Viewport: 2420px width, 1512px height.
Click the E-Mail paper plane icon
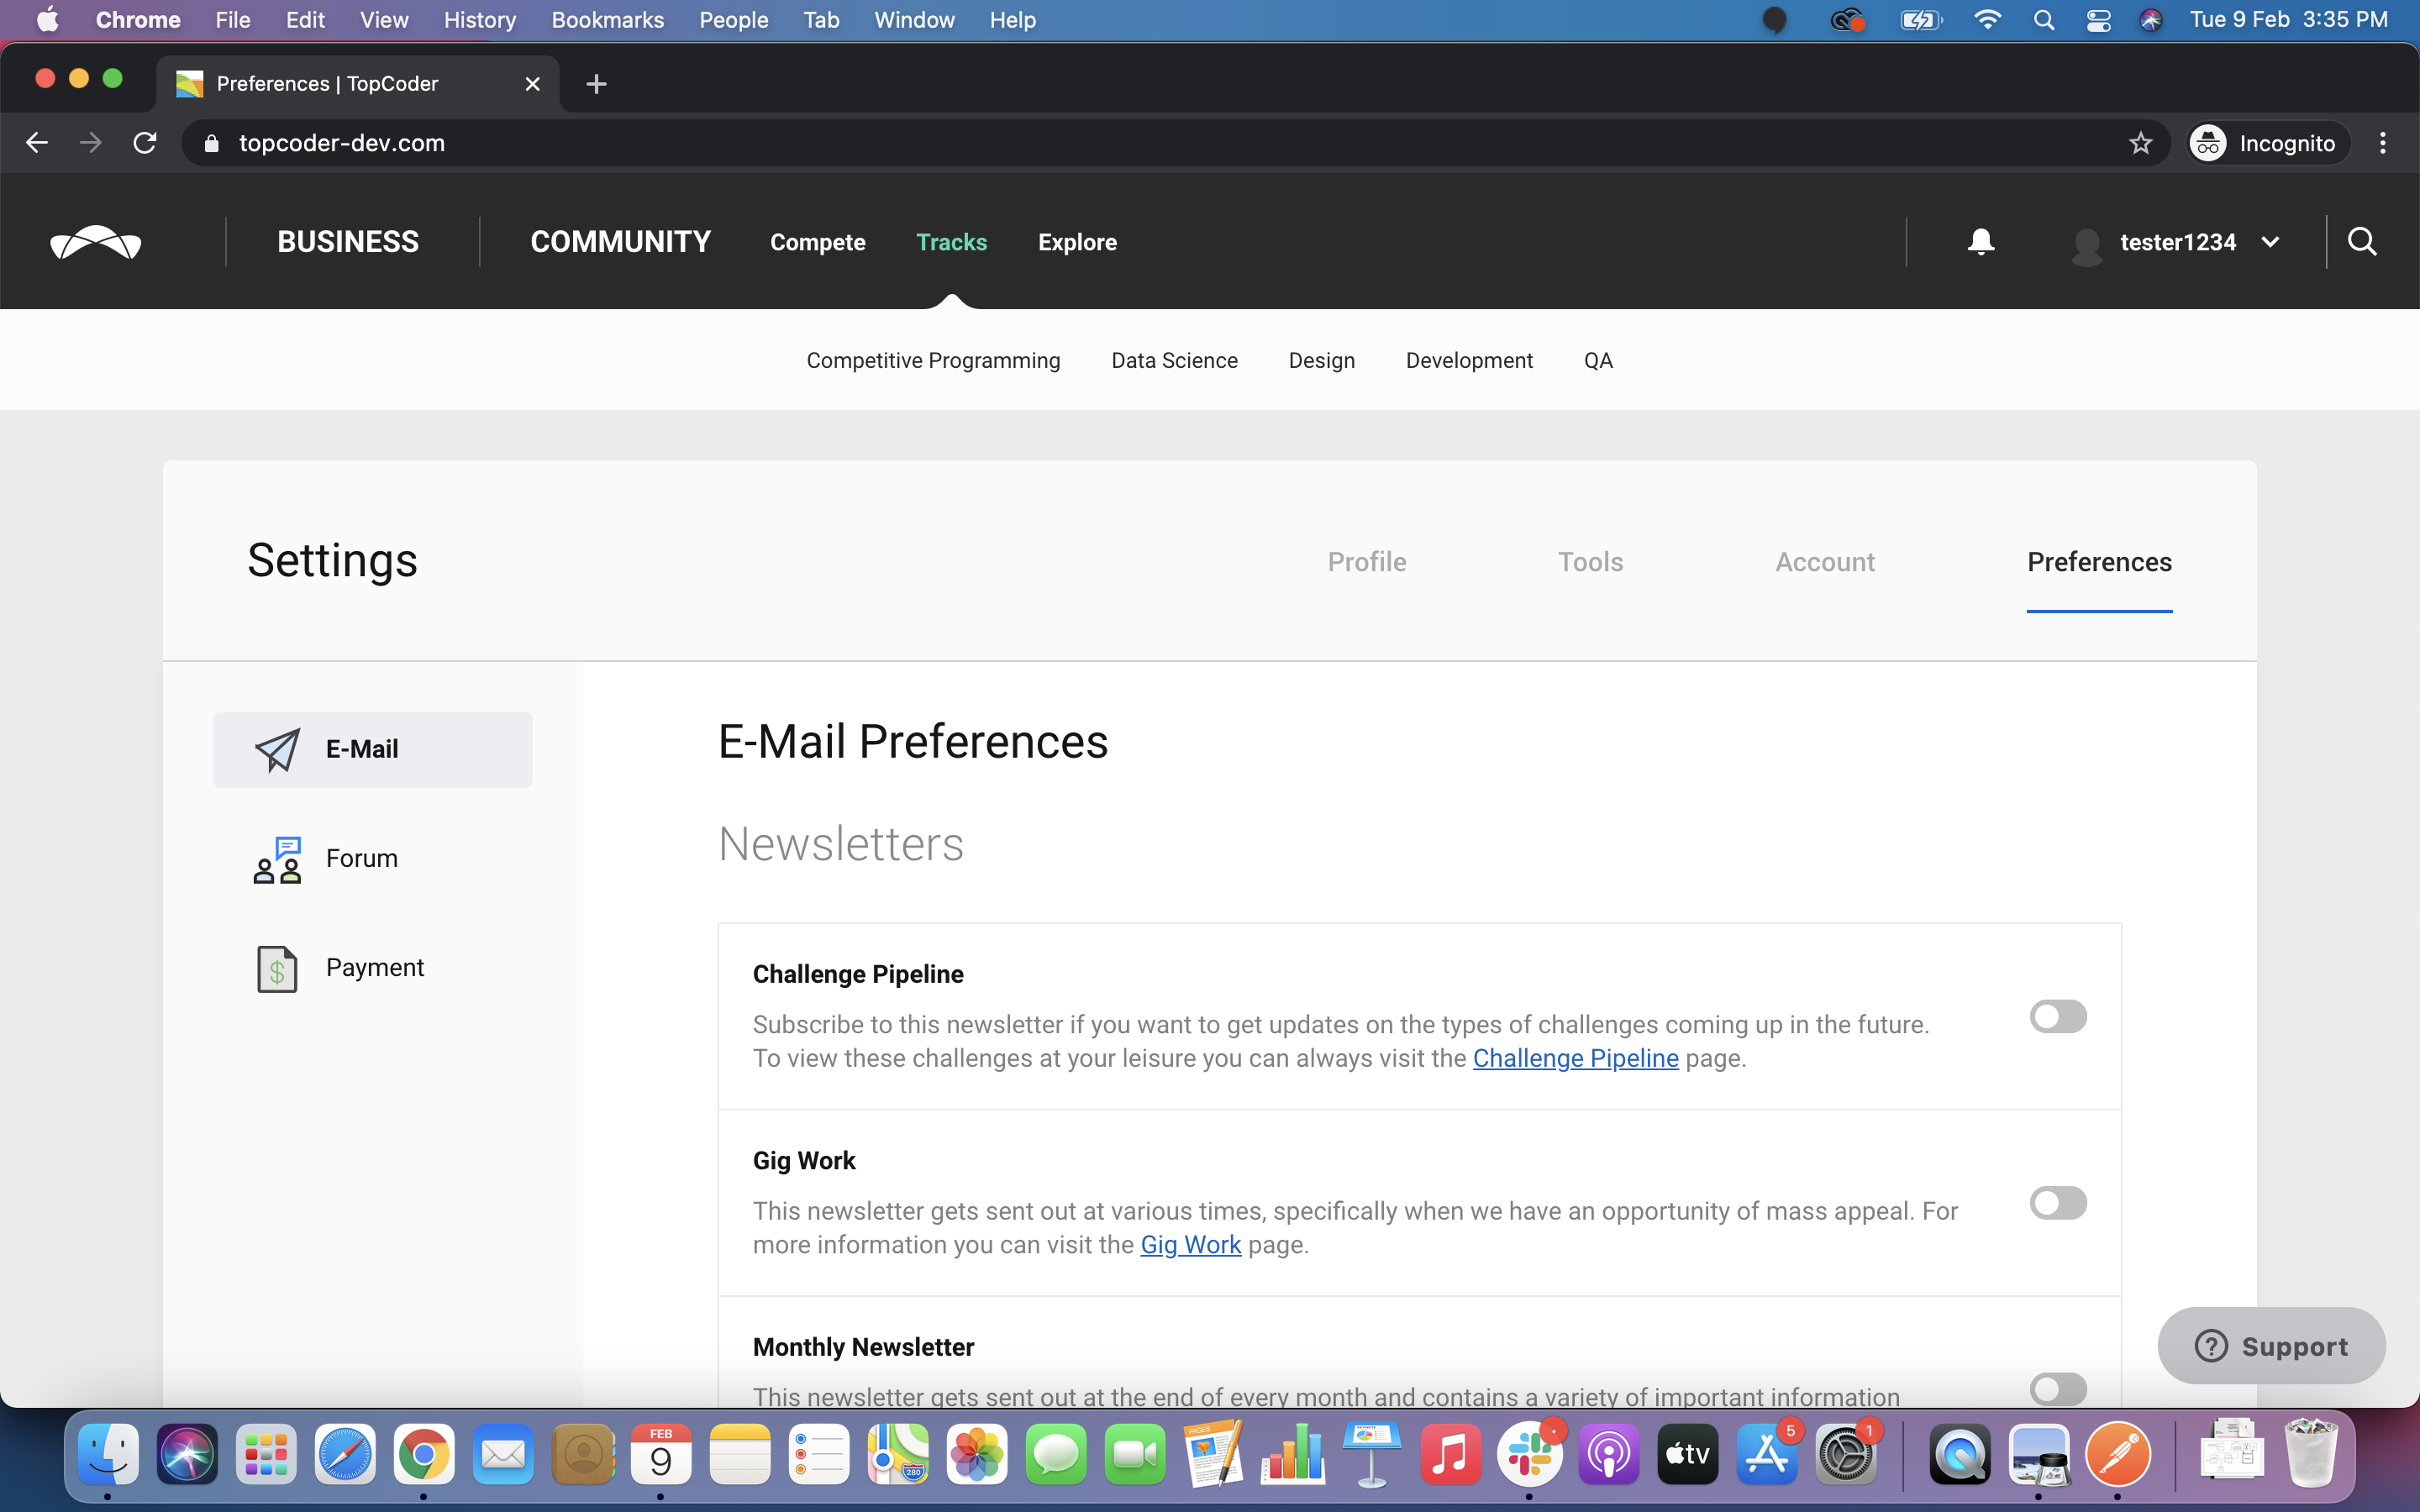coord(277,750)
